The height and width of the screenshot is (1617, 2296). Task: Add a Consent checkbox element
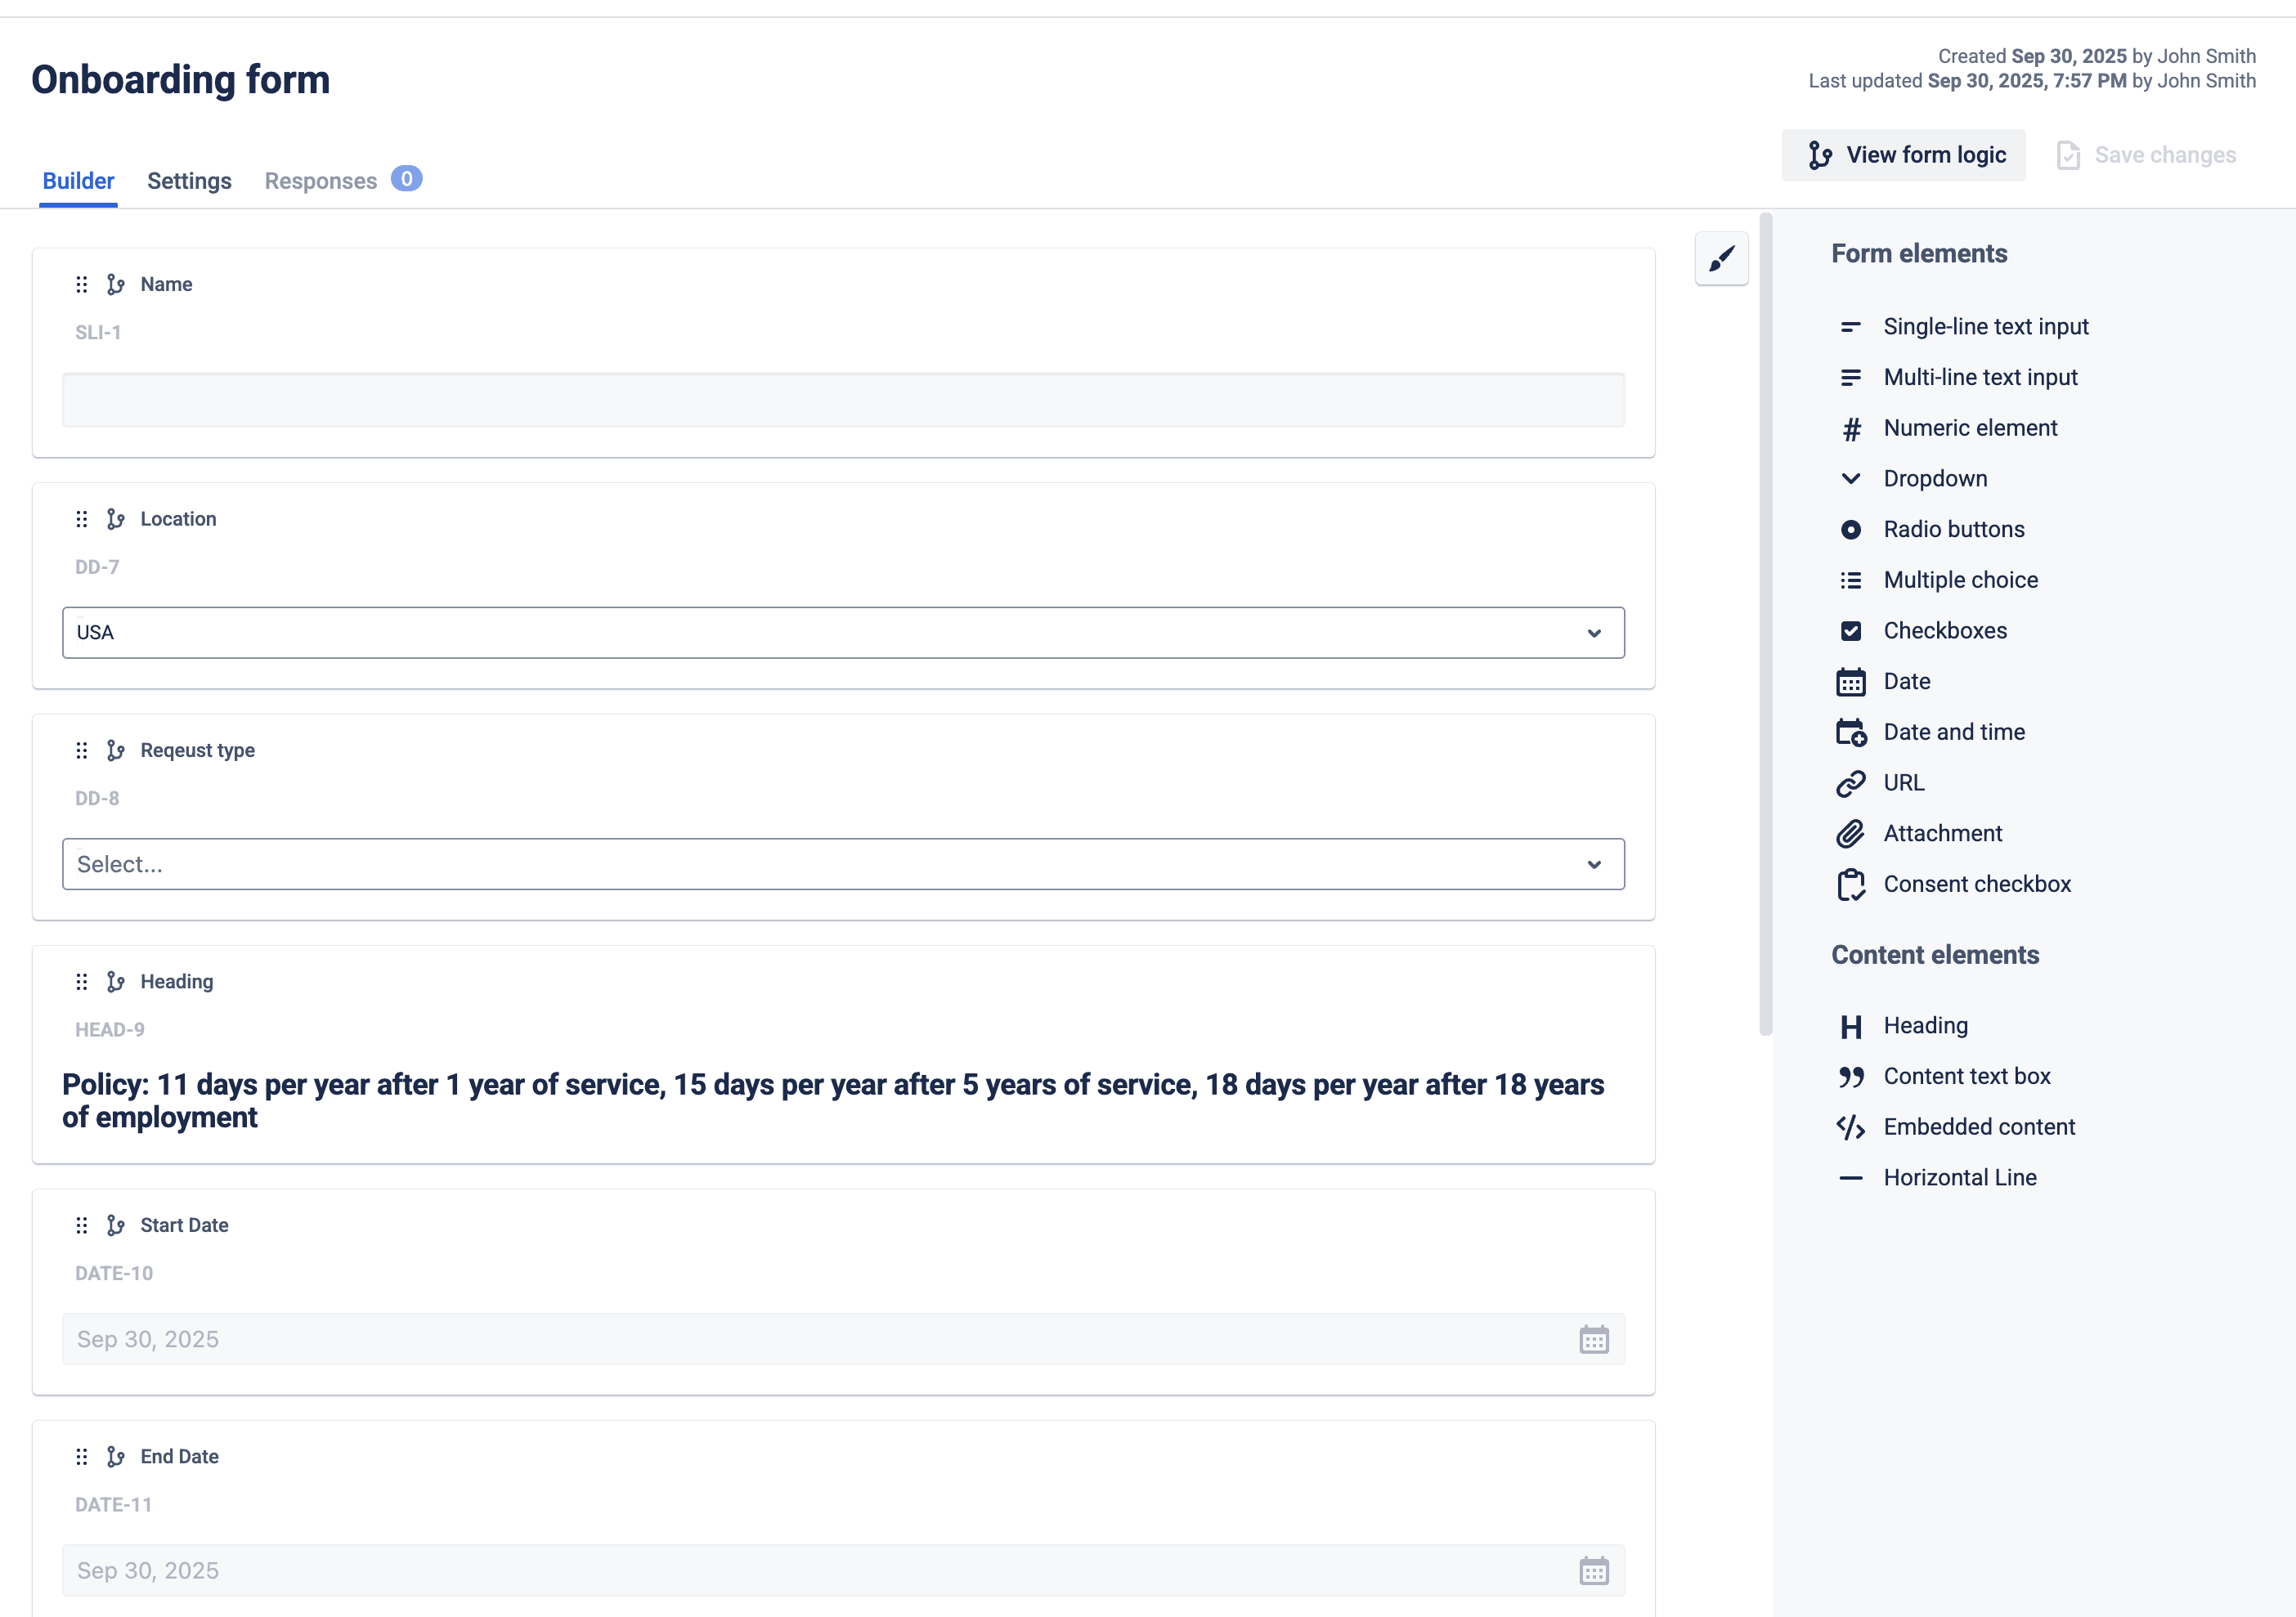click(x=1977, y=883)
